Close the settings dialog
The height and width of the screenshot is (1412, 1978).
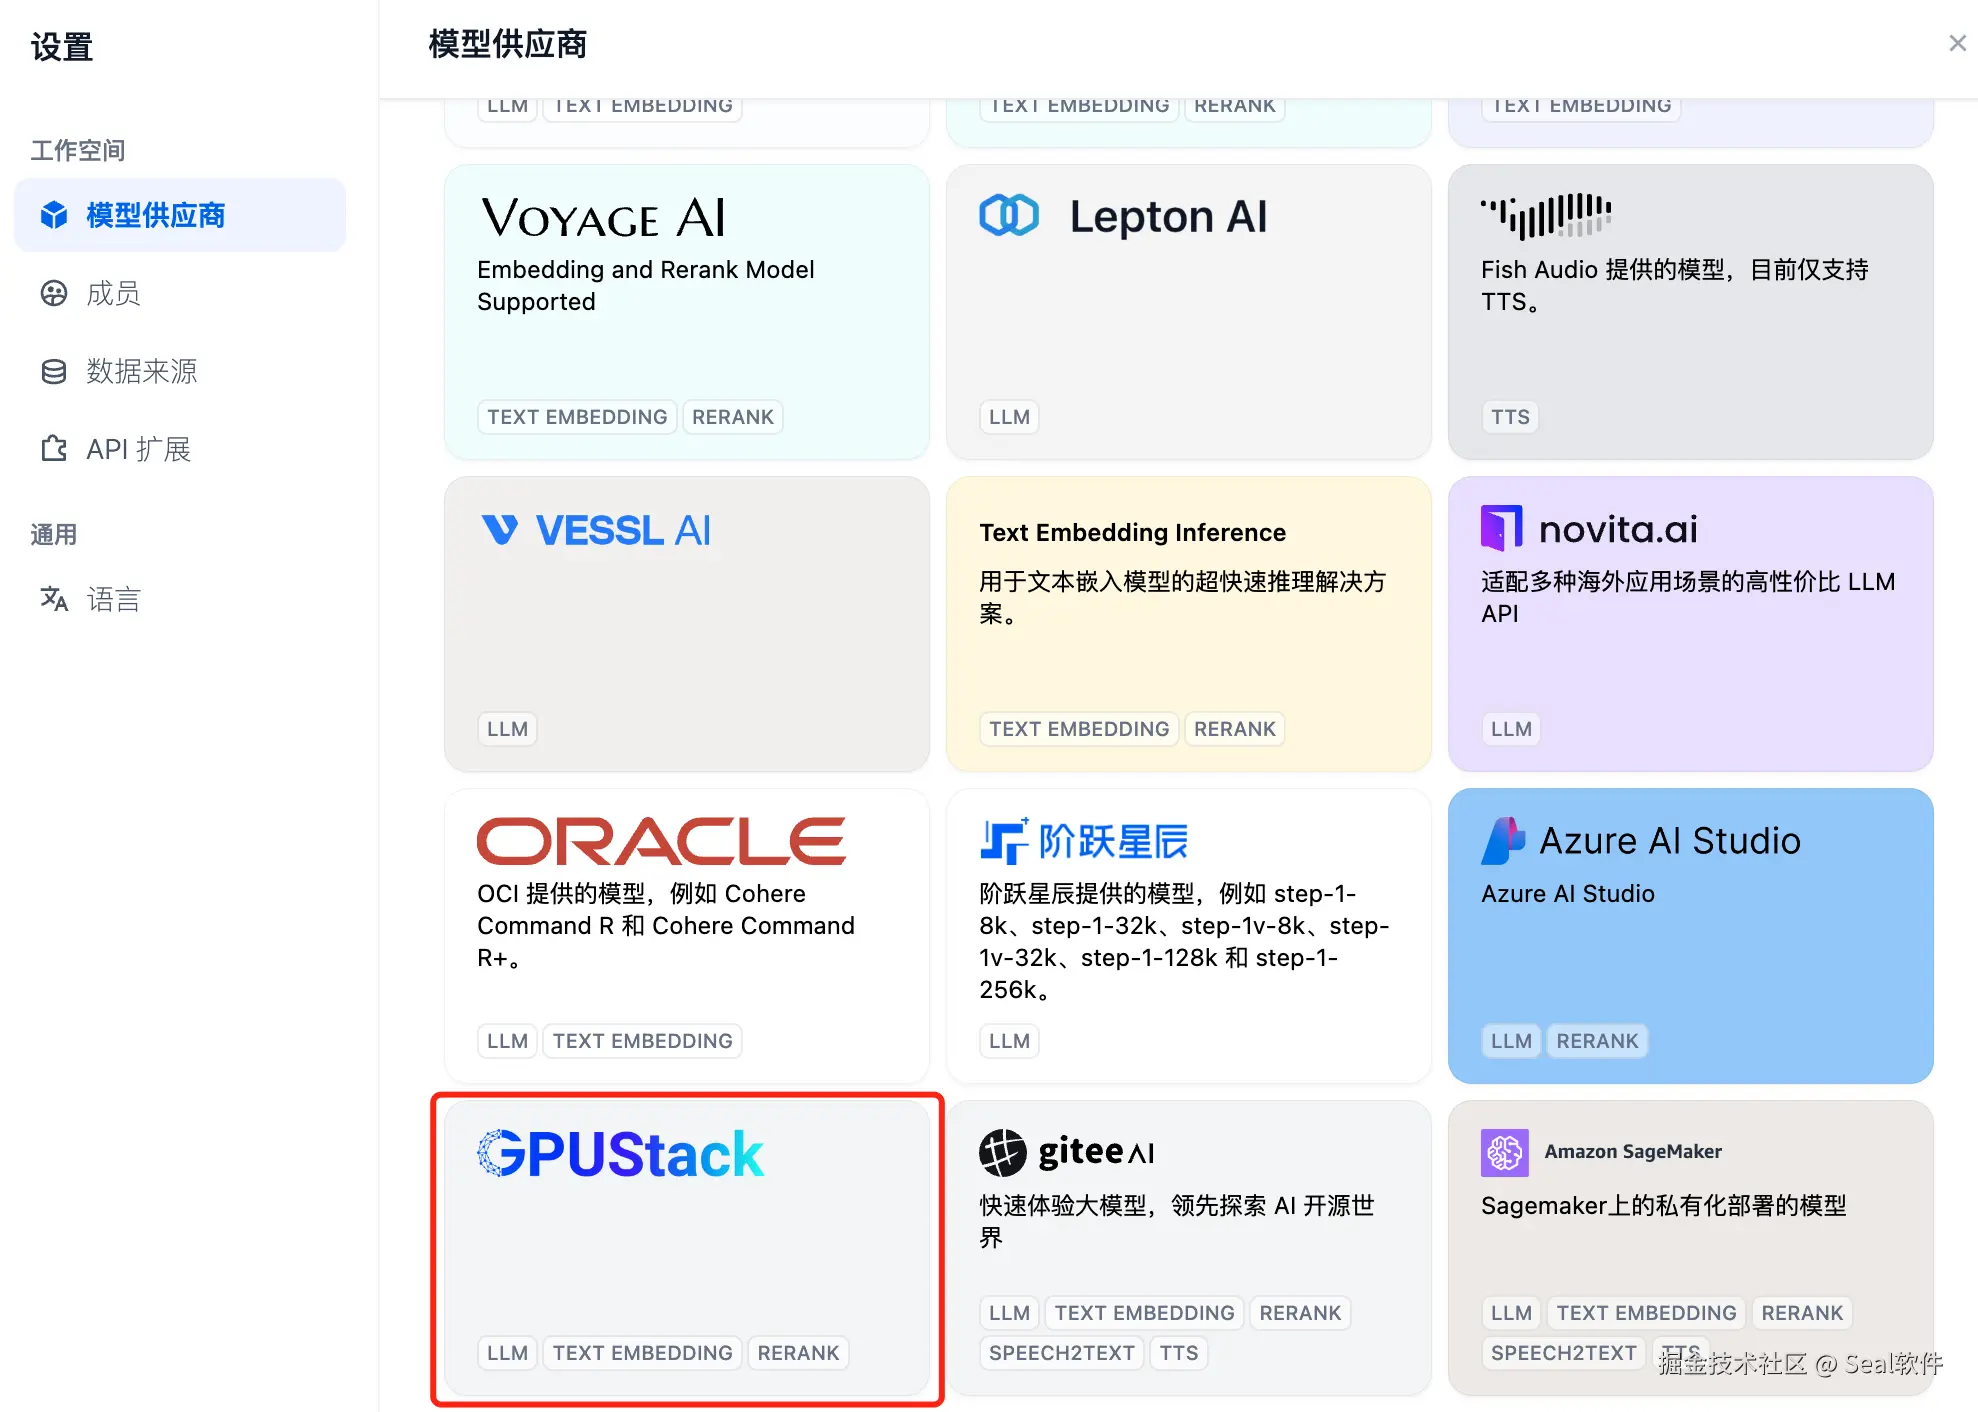tap(1957, 43)
